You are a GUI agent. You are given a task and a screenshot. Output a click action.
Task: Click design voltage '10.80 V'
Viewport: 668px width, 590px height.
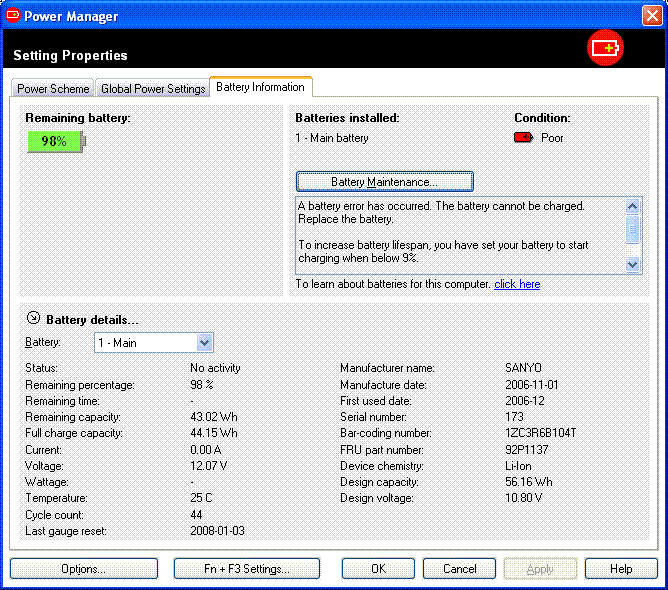click(x=523, y=498)
